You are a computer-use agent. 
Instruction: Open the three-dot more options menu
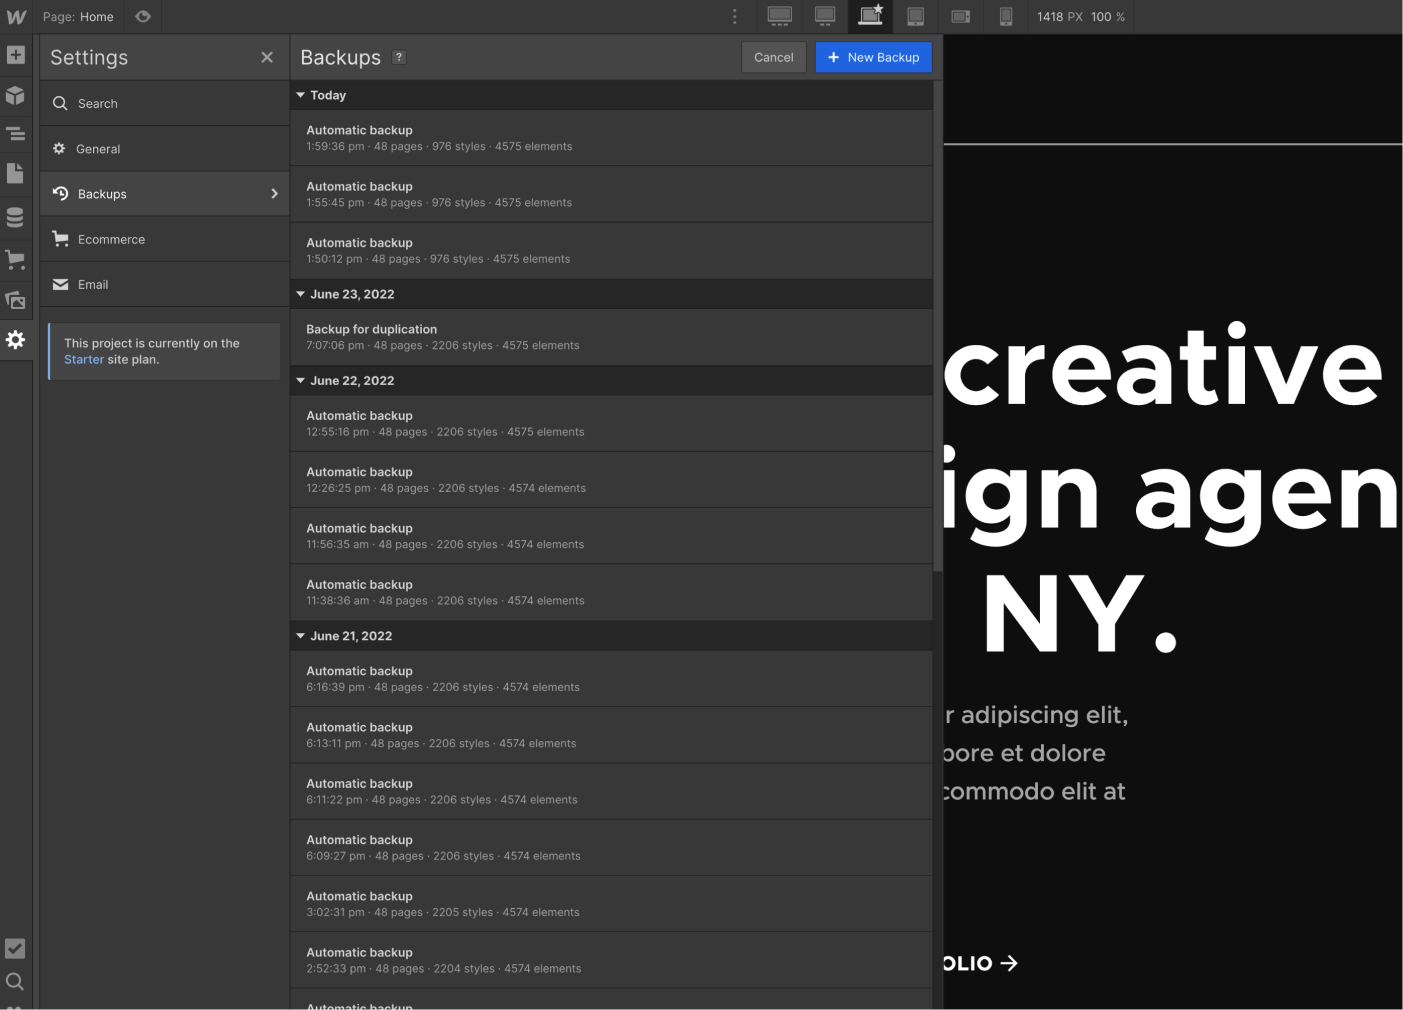pos(735,17)
